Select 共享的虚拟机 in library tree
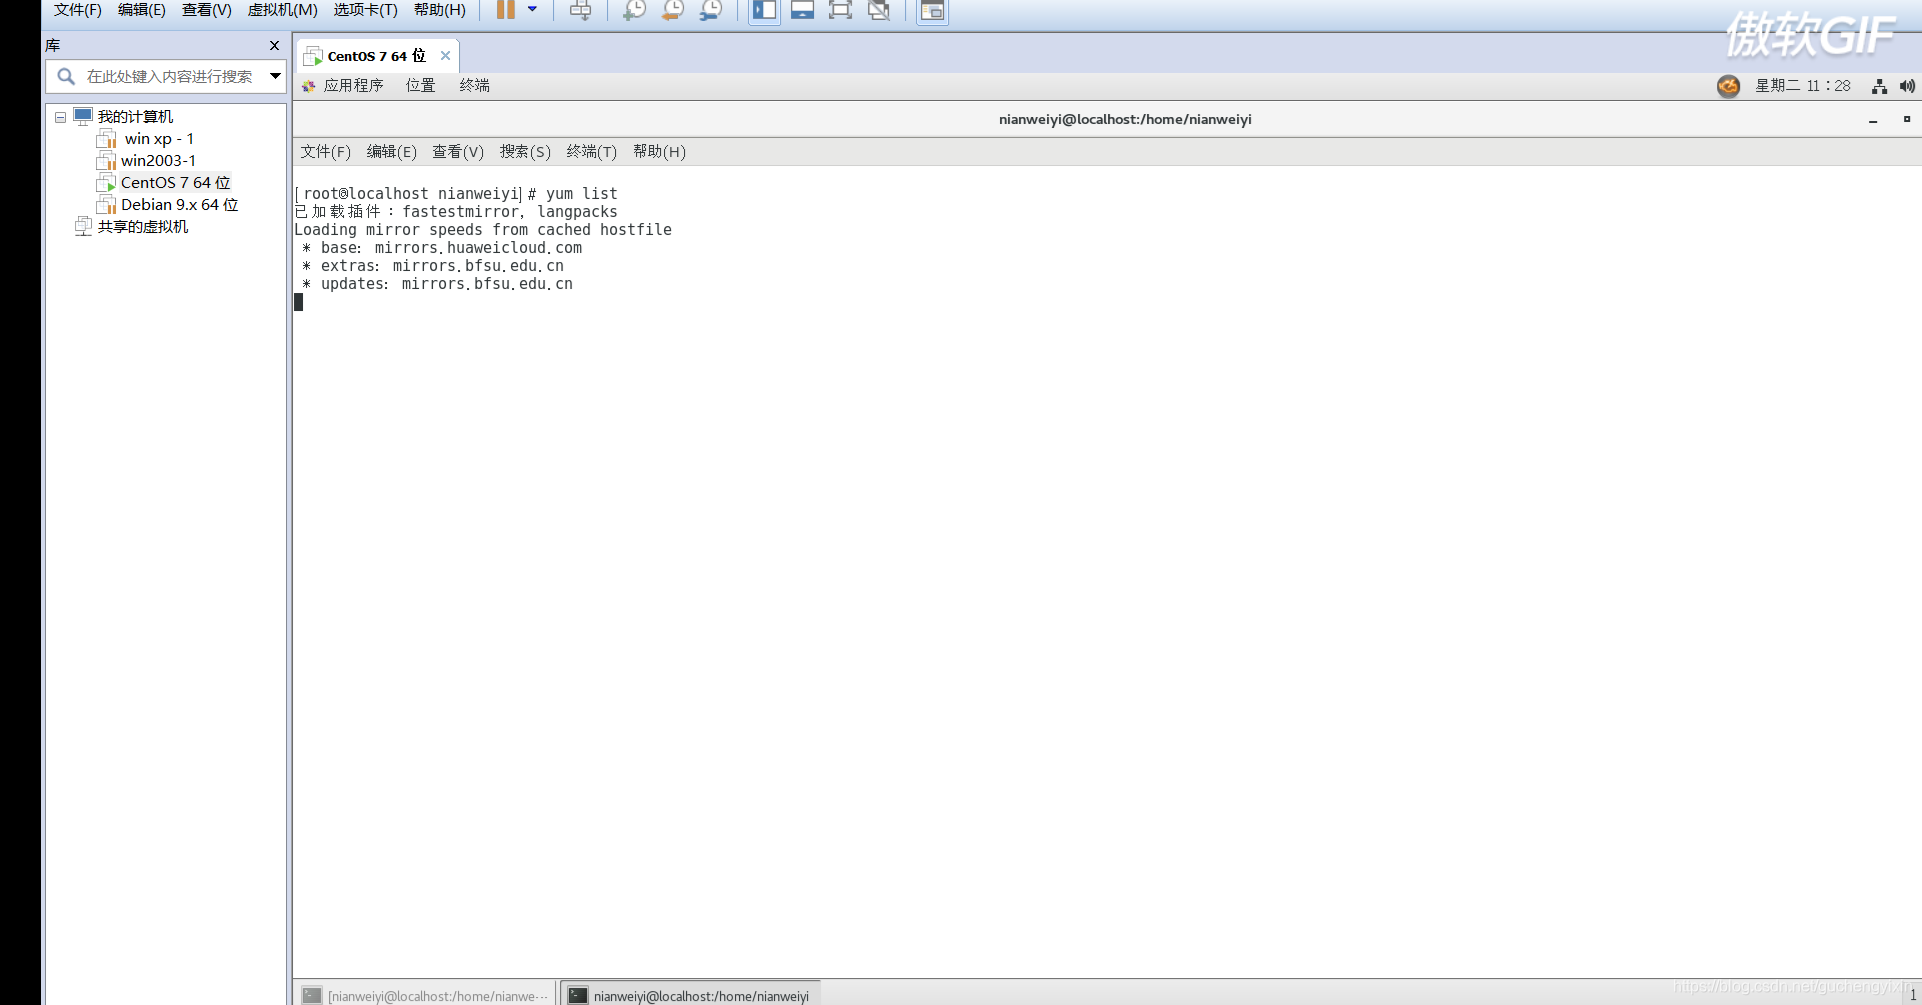Image resolution: width=1922 pixels, height=1005 pixels. 142,227
